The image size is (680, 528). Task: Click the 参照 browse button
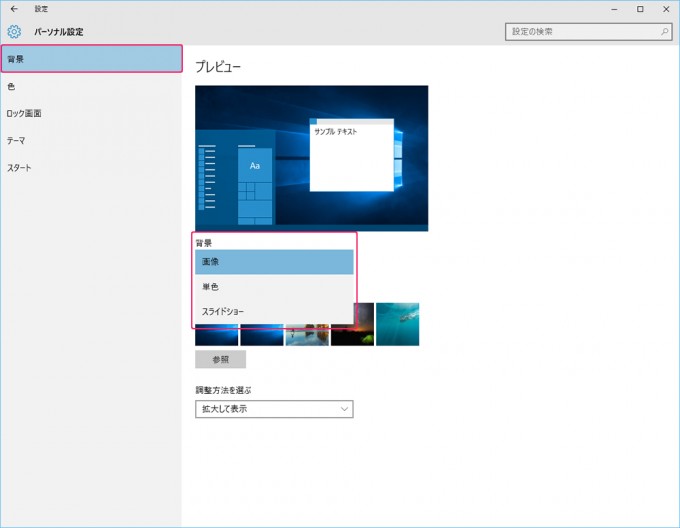coord(220,359)
